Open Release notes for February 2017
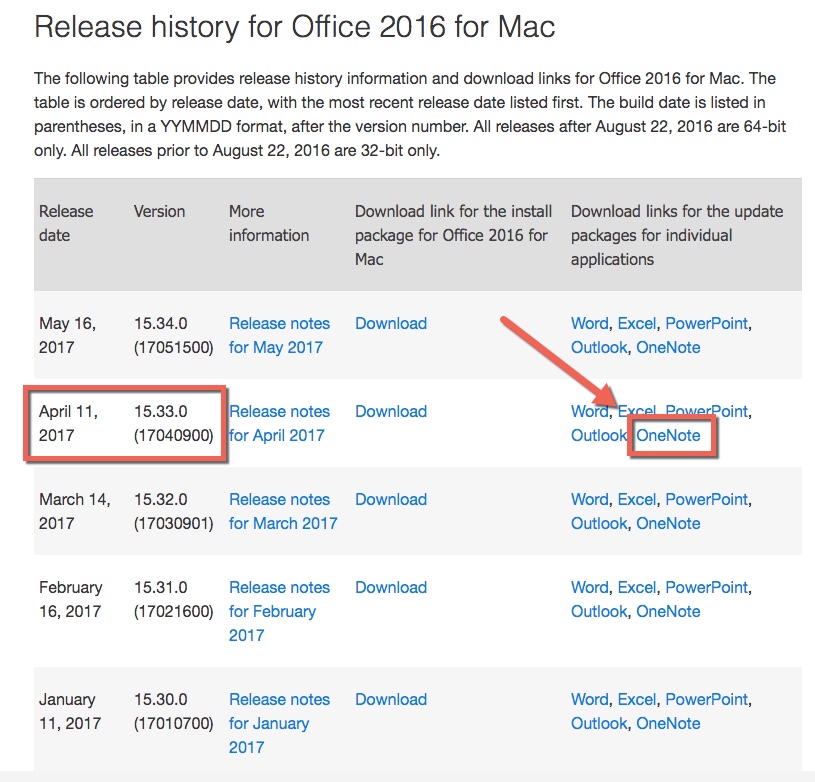 (279, 611)
